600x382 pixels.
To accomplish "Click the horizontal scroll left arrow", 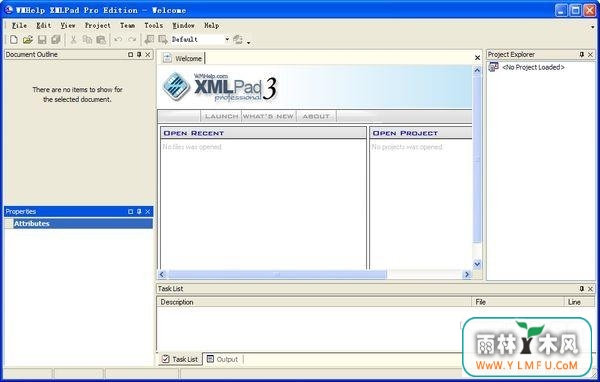I will click(162, 274).
